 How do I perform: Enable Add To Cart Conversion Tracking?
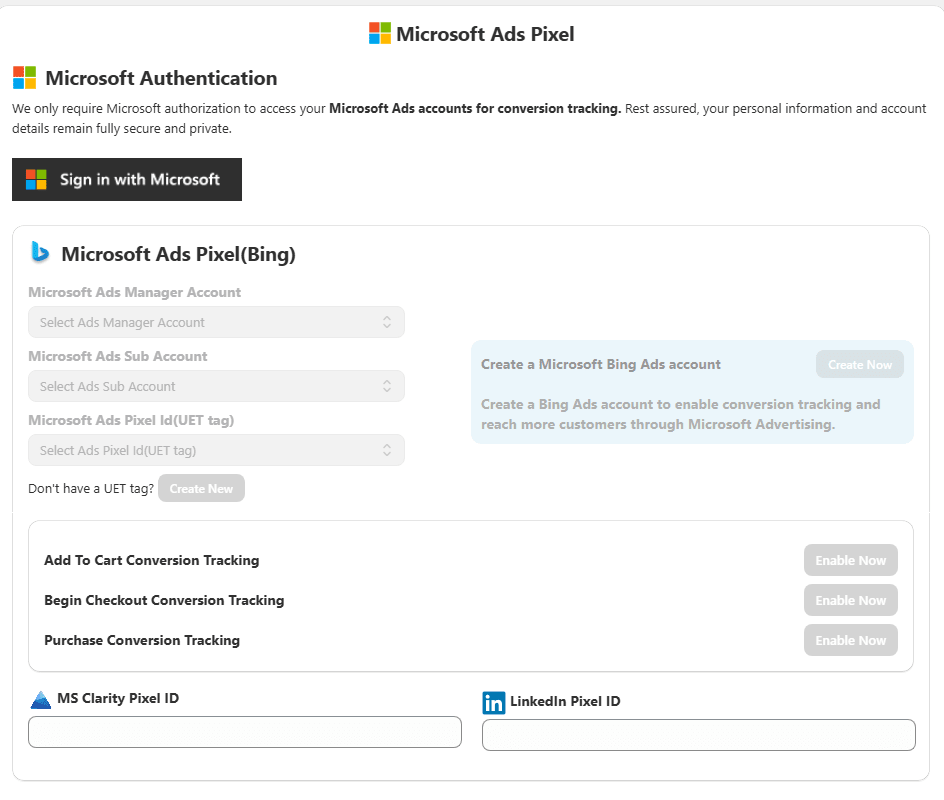point(851,560)
